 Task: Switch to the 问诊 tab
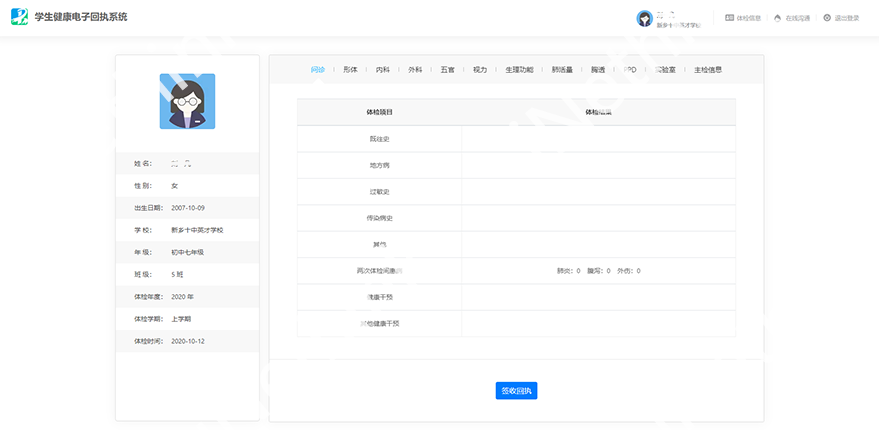point(318,70)
